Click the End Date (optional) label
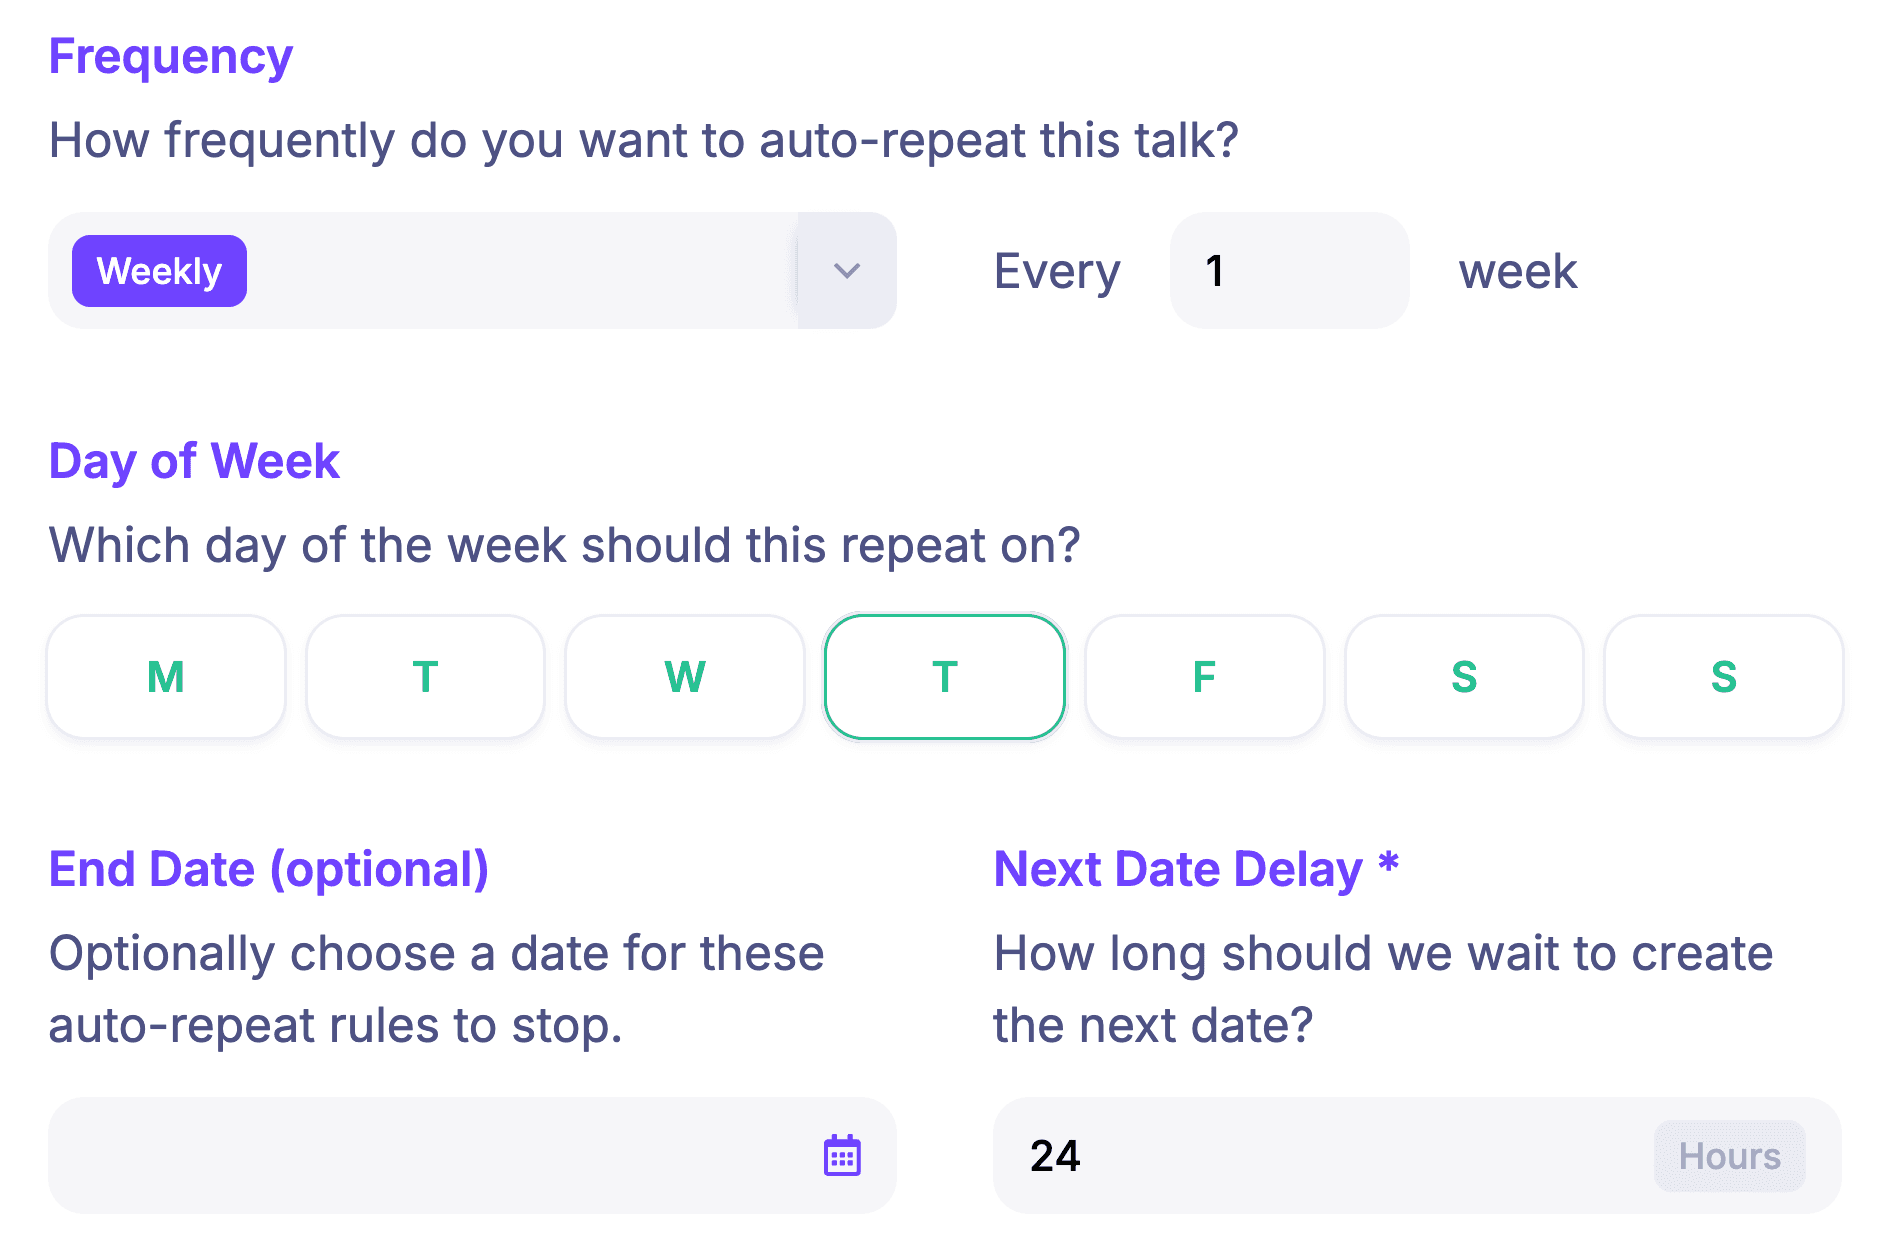The image size is (1904, 1258). pos(270,868)
